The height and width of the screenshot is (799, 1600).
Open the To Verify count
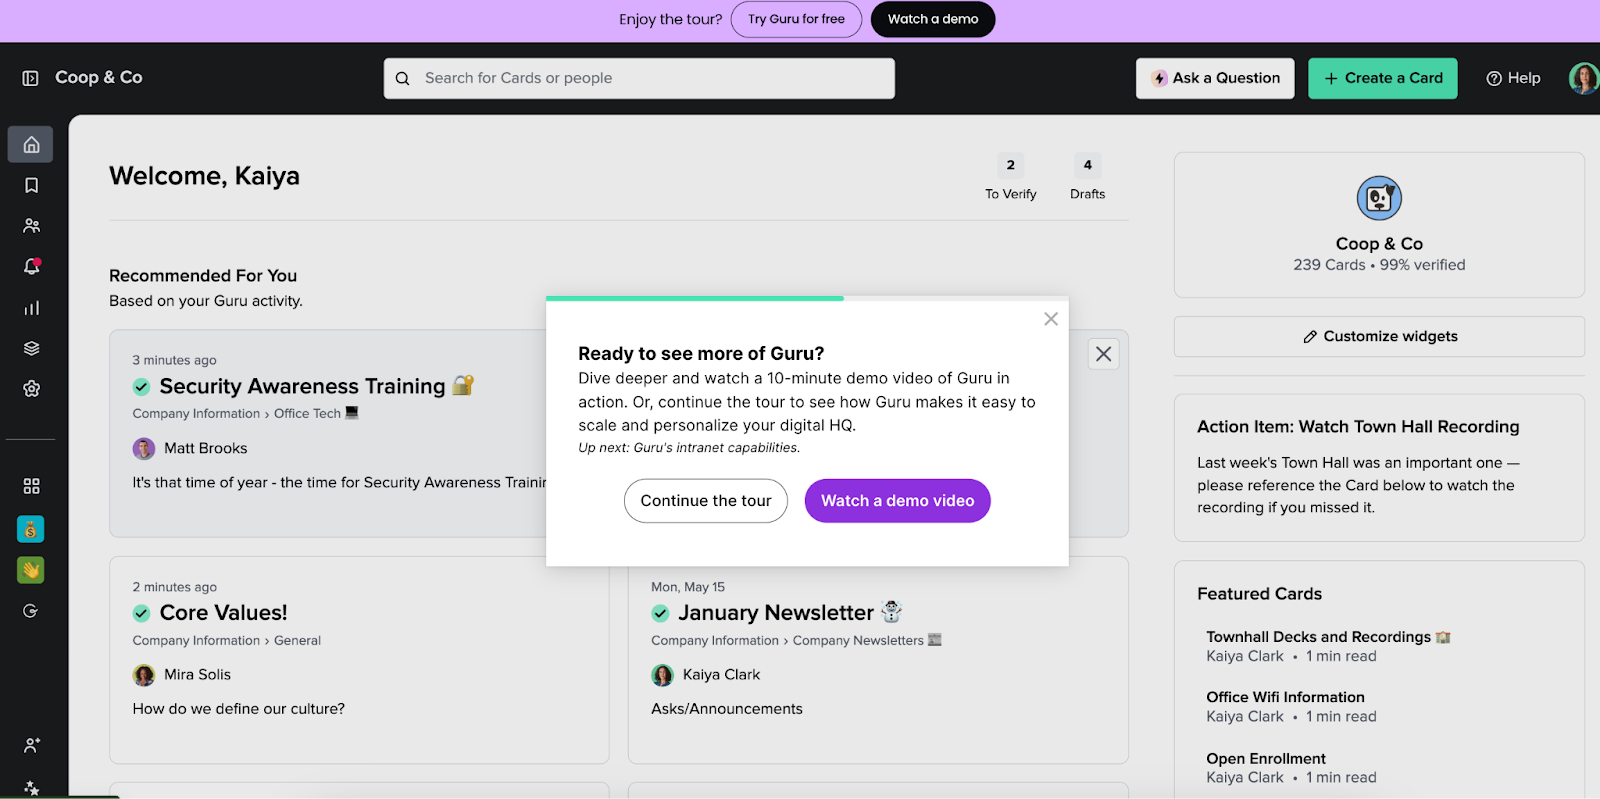(1010, 178)
